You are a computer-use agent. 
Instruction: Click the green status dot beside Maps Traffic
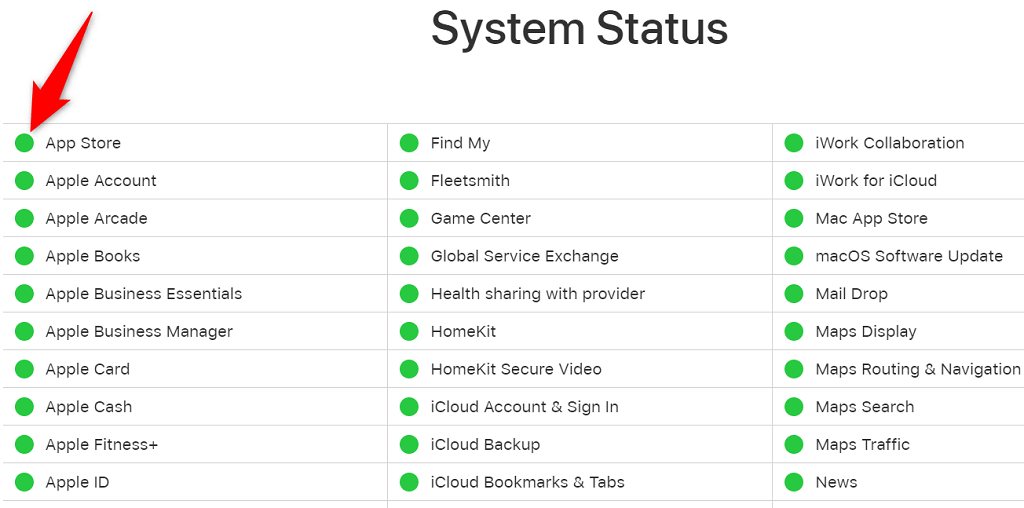[793, 445]
